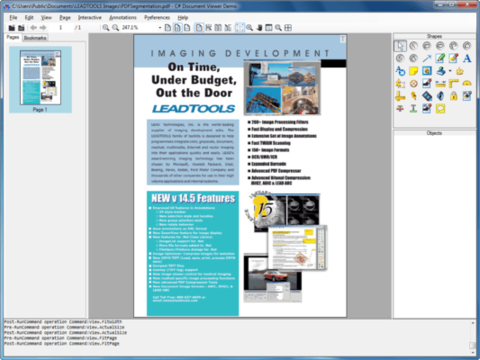Click the page number input field
The width and height of the screenshot is (480, 360).
point(61,28)
